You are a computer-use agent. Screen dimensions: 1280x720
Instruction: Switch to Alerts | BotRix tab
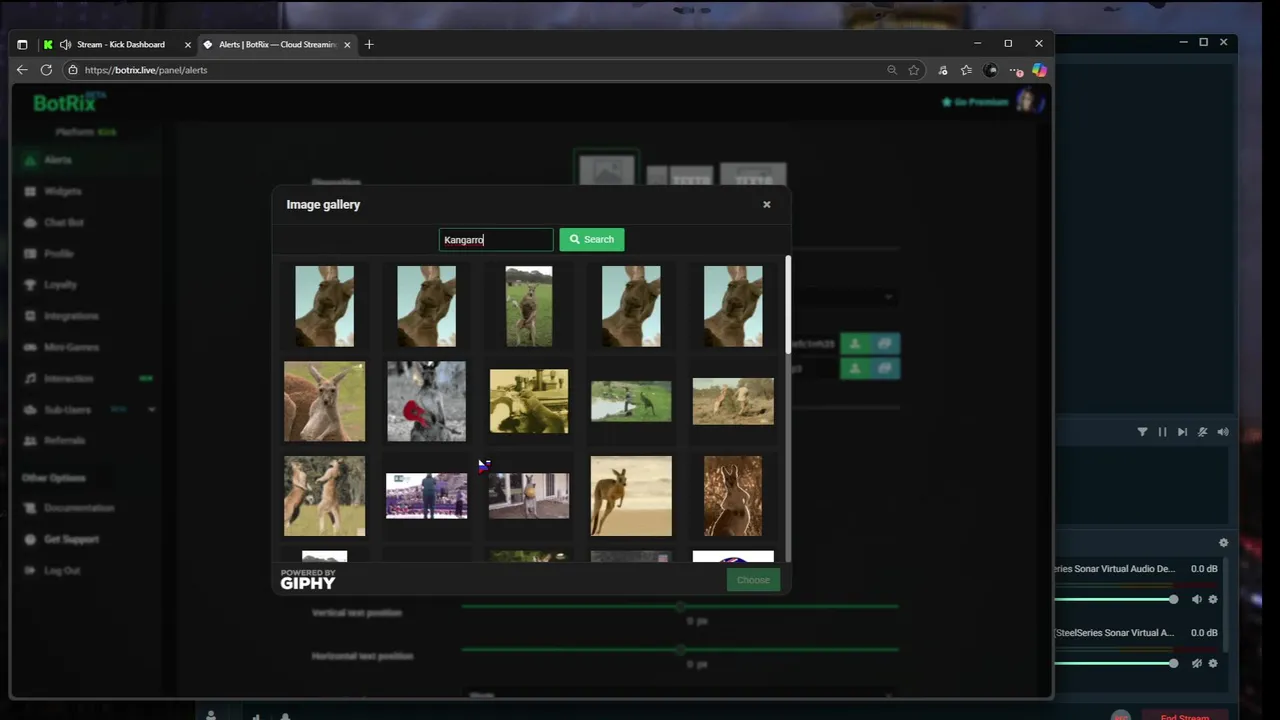(277, 44)
